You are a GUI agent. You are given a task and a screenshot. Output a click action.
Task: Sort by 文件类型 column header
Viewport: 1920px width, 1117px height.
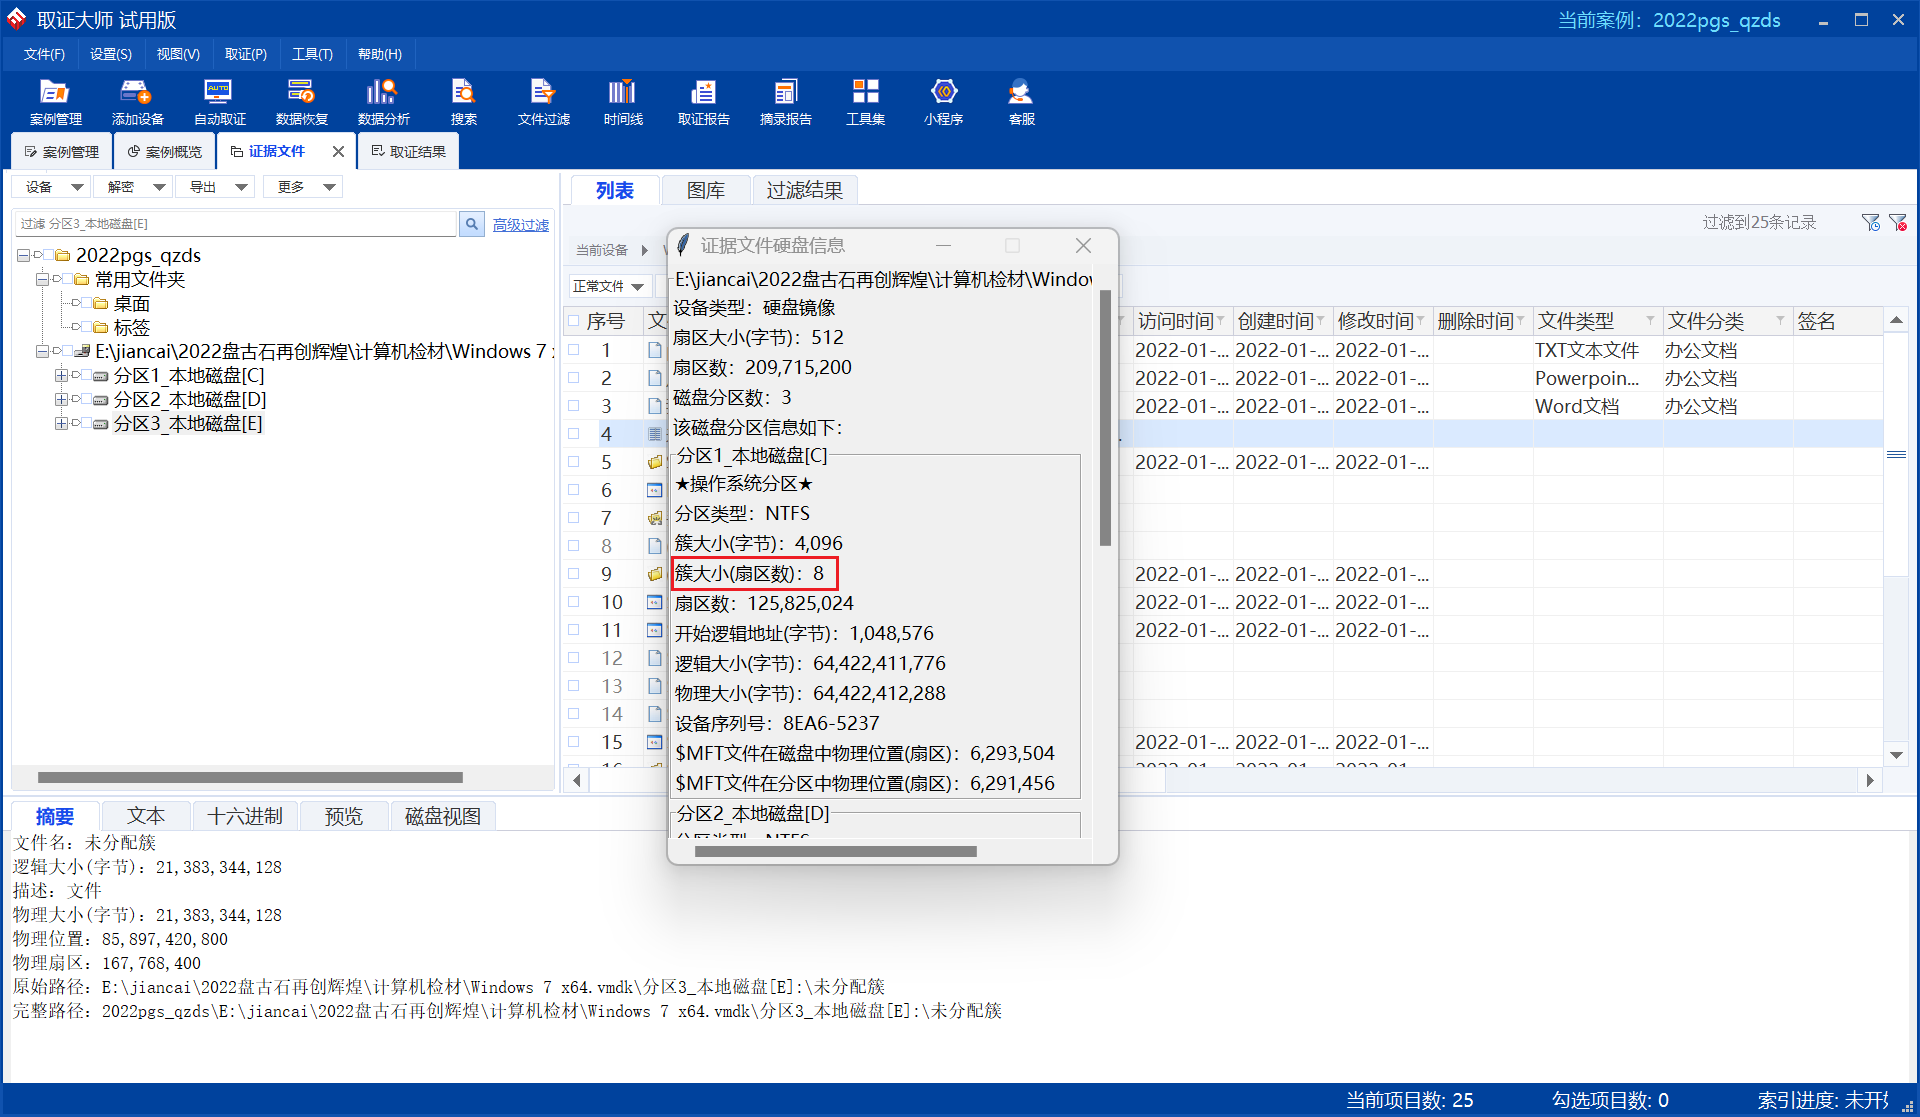pos(1596,321)
